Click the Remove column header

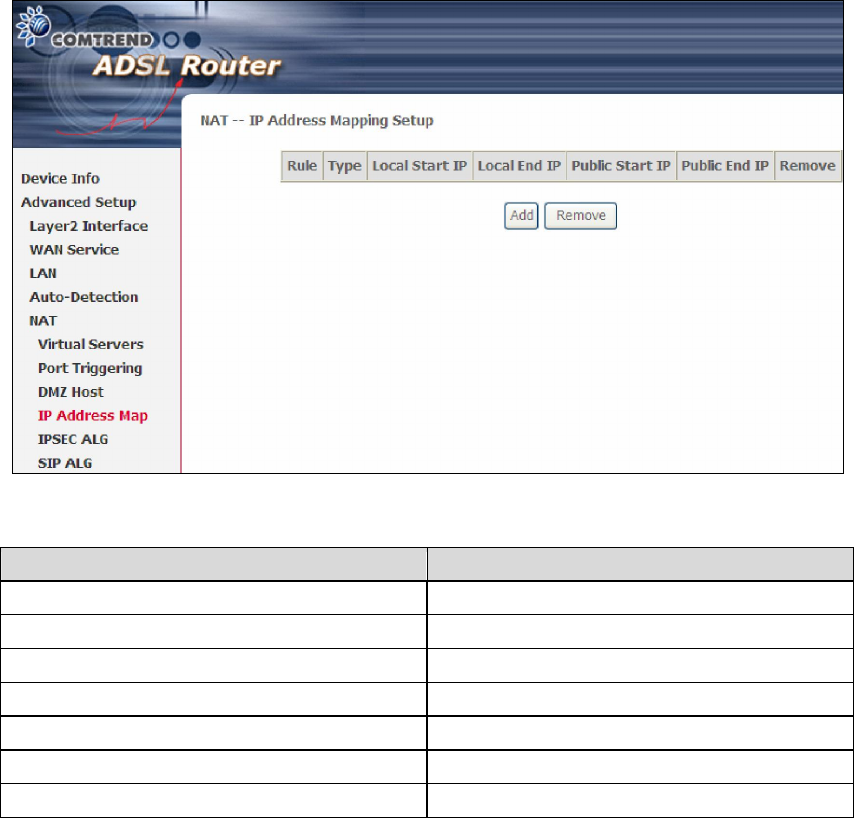[x=807, y=166]
